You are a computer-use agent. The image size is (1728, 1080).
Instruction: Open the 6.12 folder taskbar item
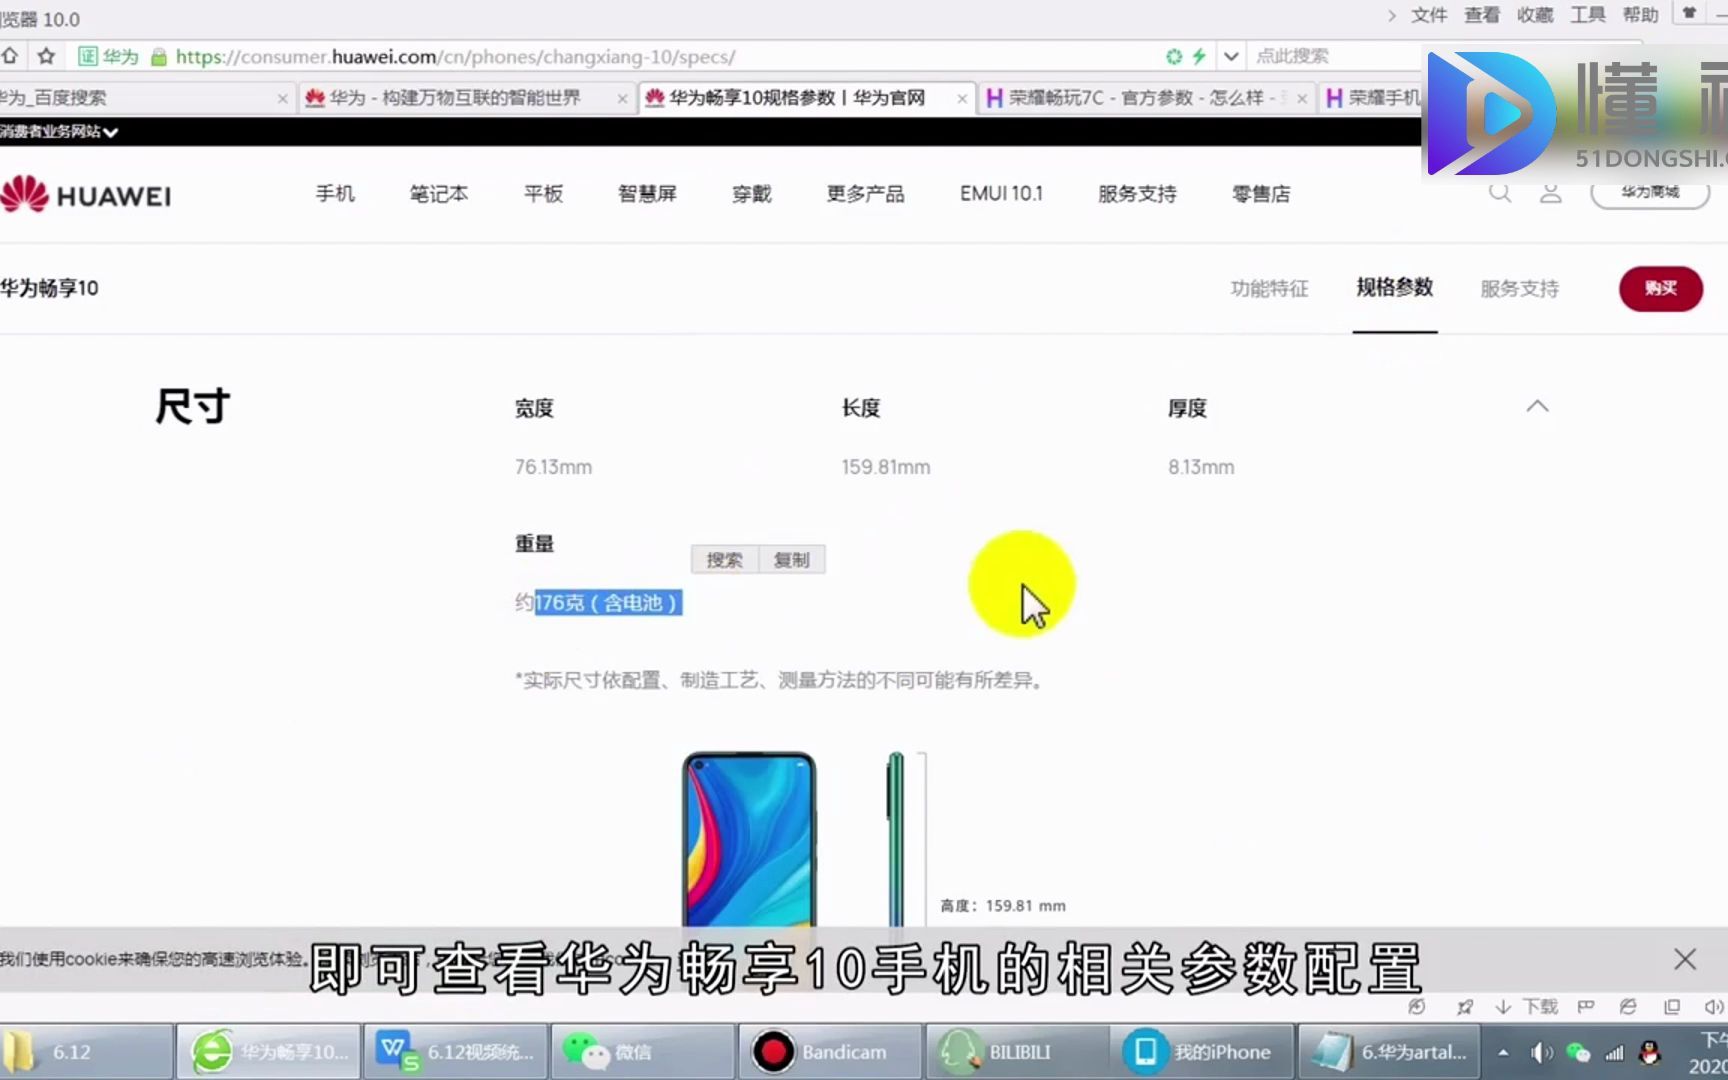point(86,1052)
